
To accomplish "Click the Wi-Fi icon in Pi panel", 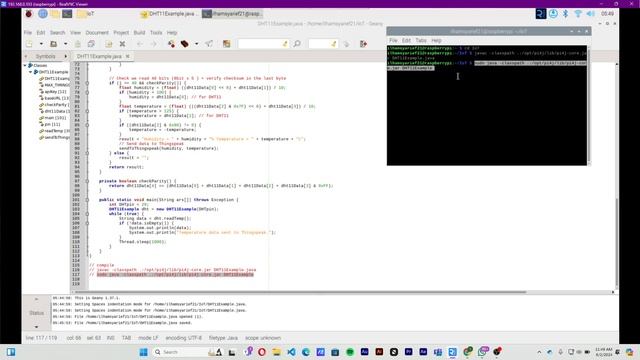I will (578, 14).
